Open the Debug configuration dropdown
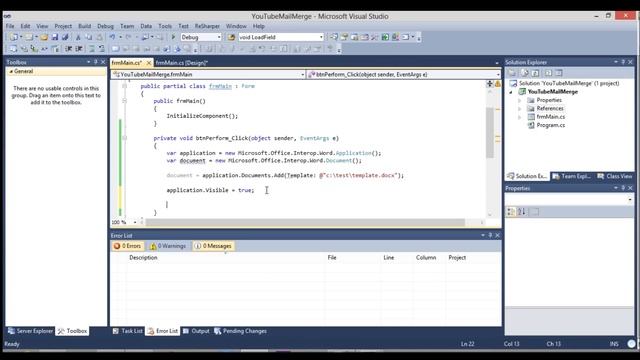The width and height of the screenshot is (640, 360). coord(219,37)
